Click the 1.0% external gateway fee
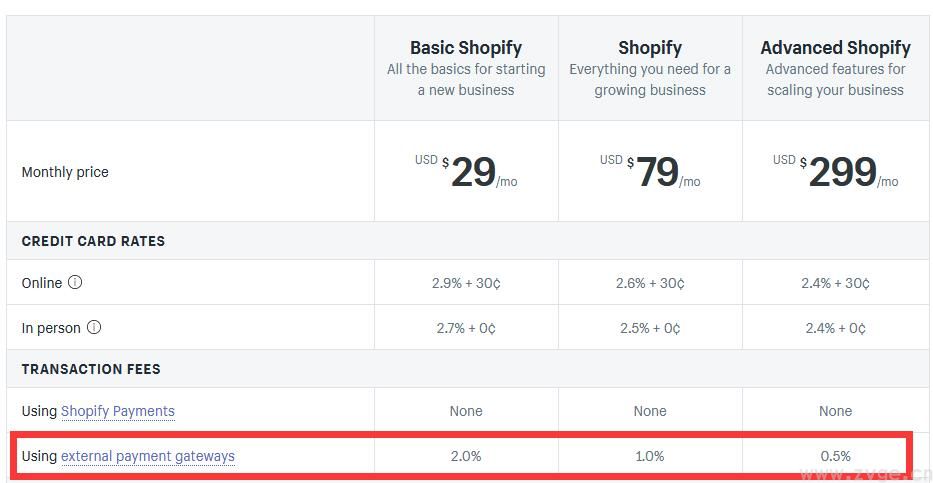This screenshot has height=483, width=933. (x=650, y=456)
